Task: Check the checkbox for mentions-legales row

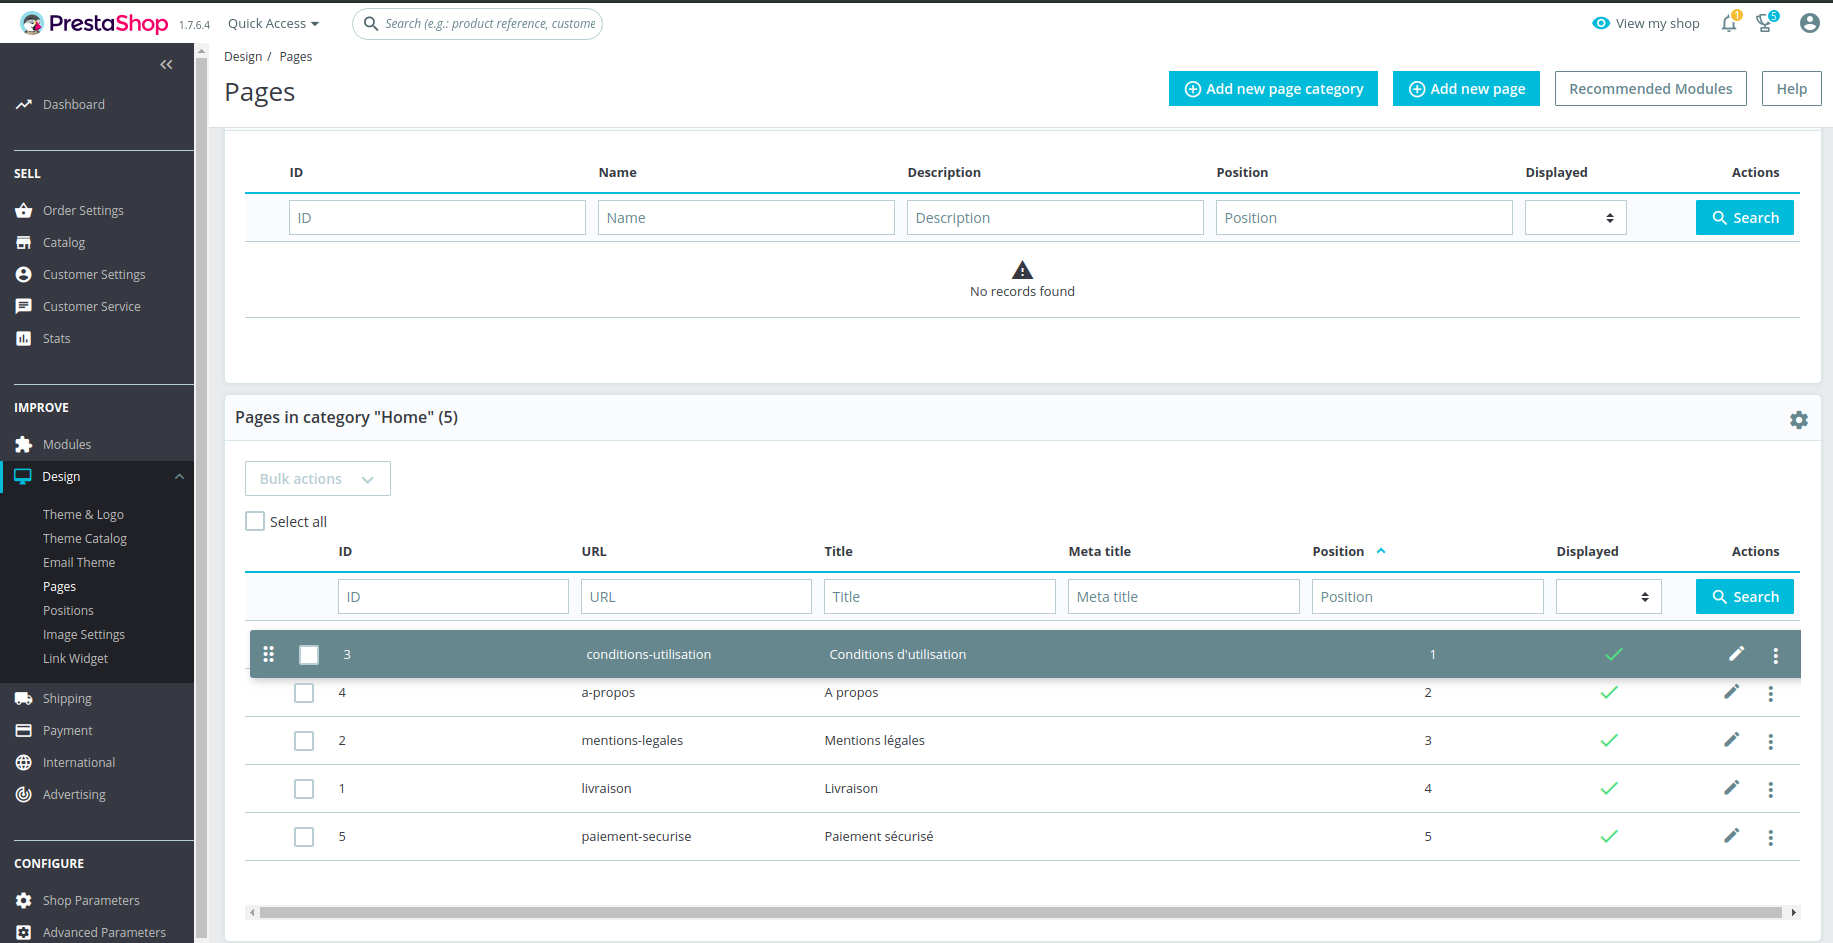Action: (304, 741)
